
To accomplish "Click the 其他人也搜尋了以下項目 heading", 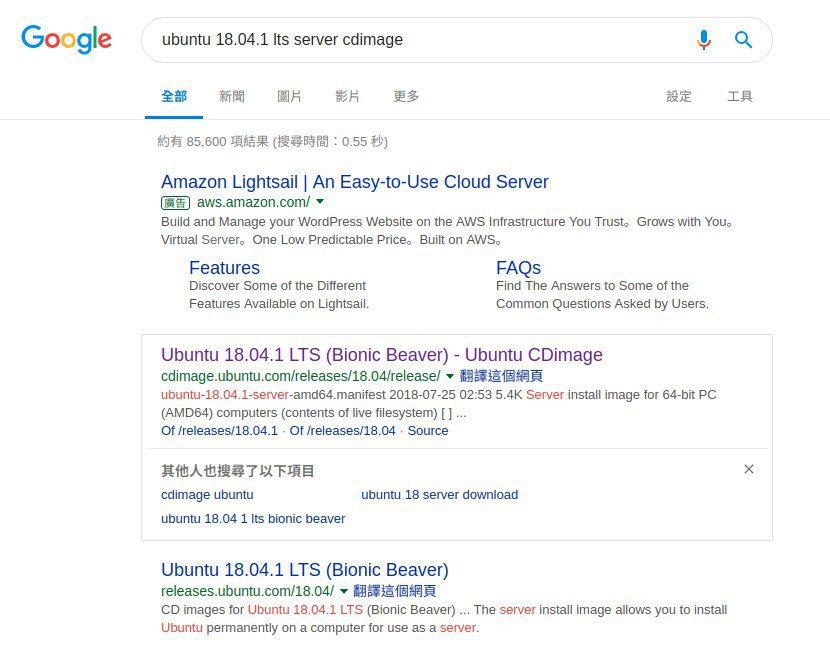I will pyautogui.click(x=238, y=471).
